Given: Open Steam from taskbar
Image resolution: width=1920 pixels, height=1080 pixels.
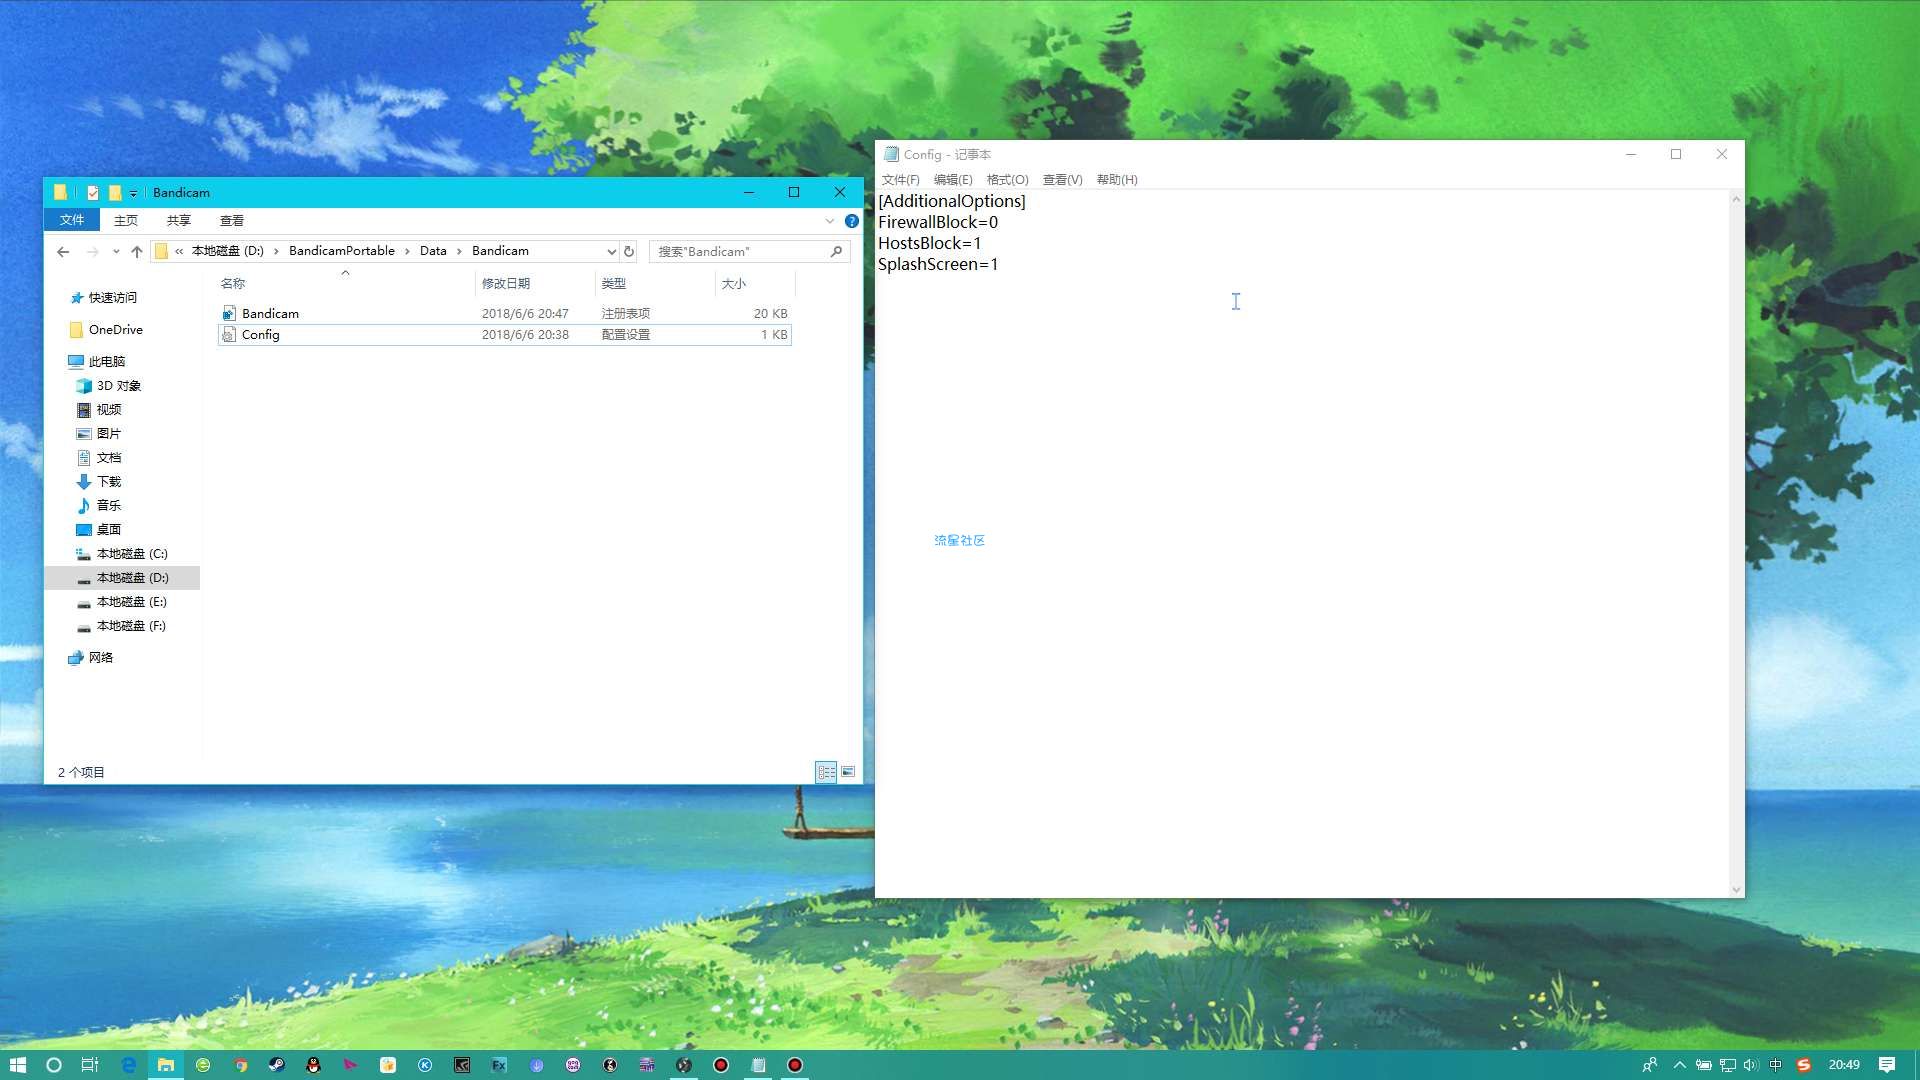Looking at the screenshot, I should pos(277,1065).
